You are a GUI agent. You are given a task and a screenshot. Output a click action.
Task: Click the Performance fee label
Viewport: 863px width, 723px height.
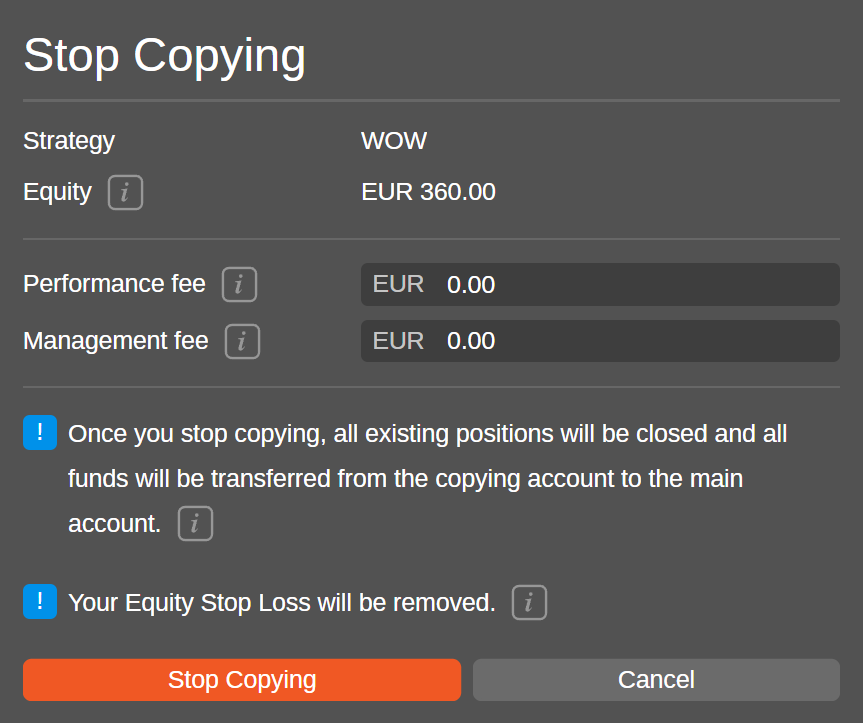click(114, 284)
